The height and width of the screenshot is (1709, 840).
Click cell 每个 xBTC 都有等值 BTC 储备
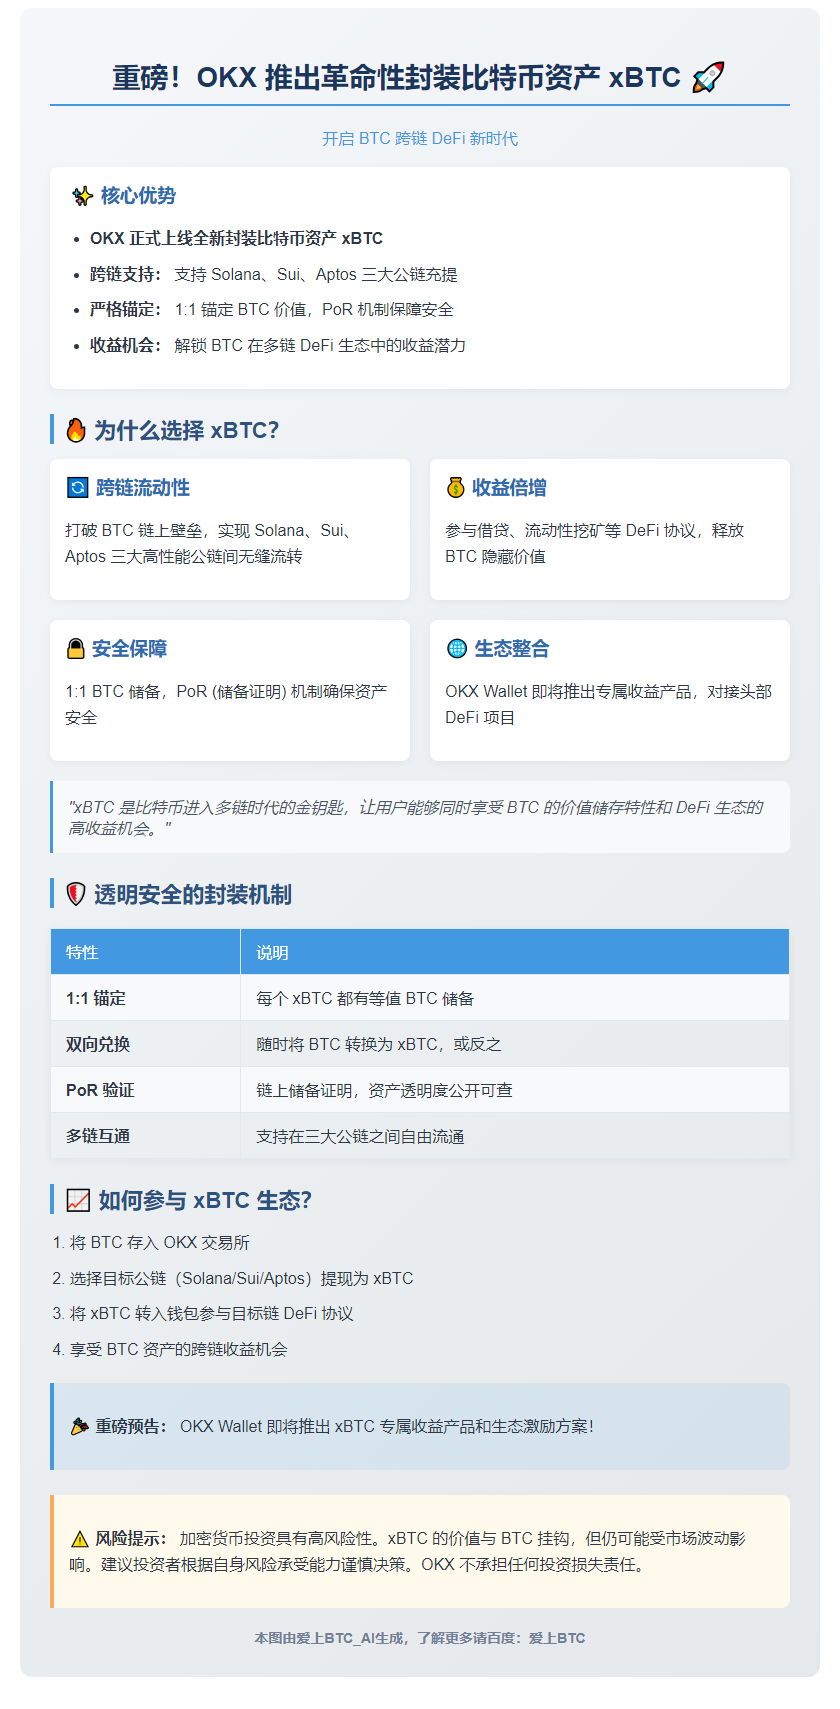[x=515, y=998]
